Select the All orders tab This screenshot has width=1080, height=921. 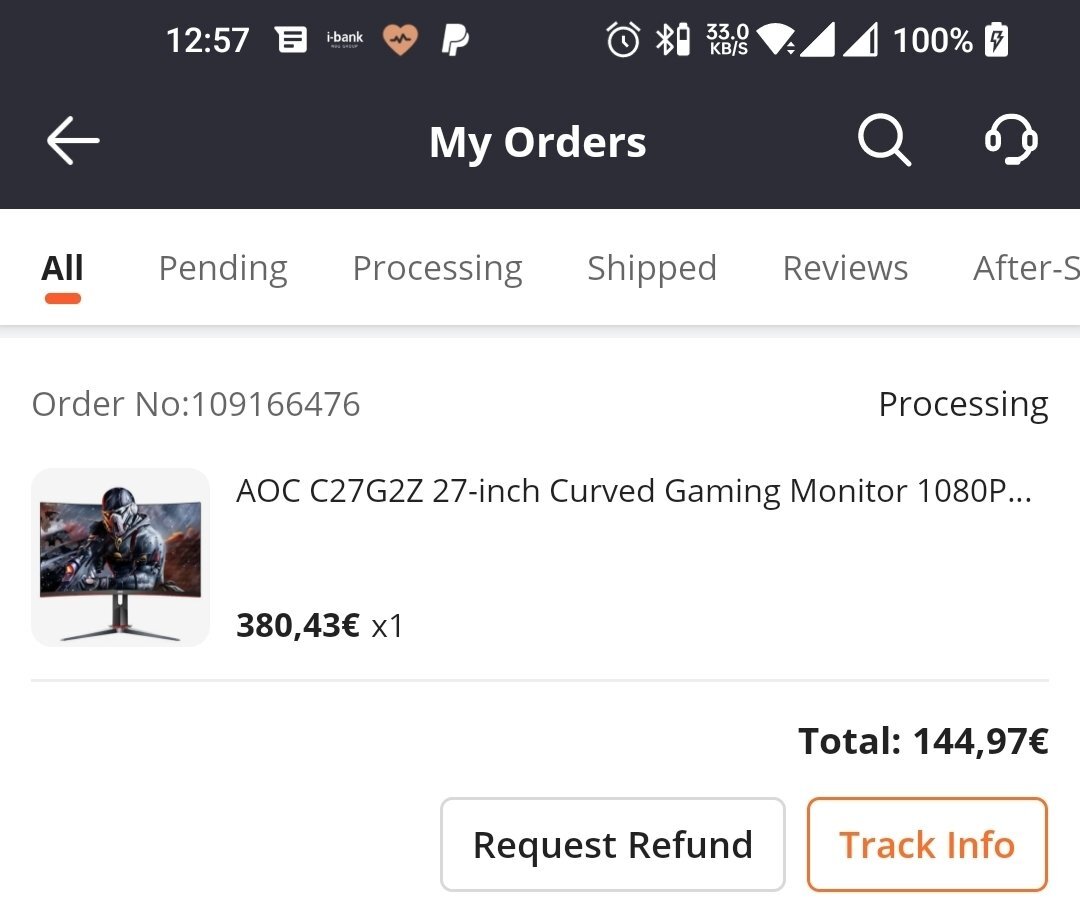point(62,268)
